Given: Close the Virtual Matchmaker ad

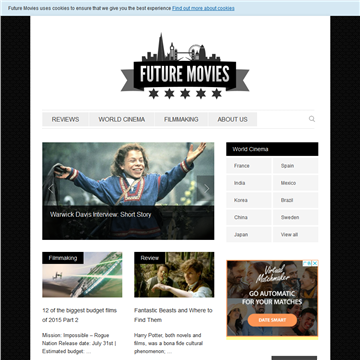Looking at the screenshot, I should point(315,263).
